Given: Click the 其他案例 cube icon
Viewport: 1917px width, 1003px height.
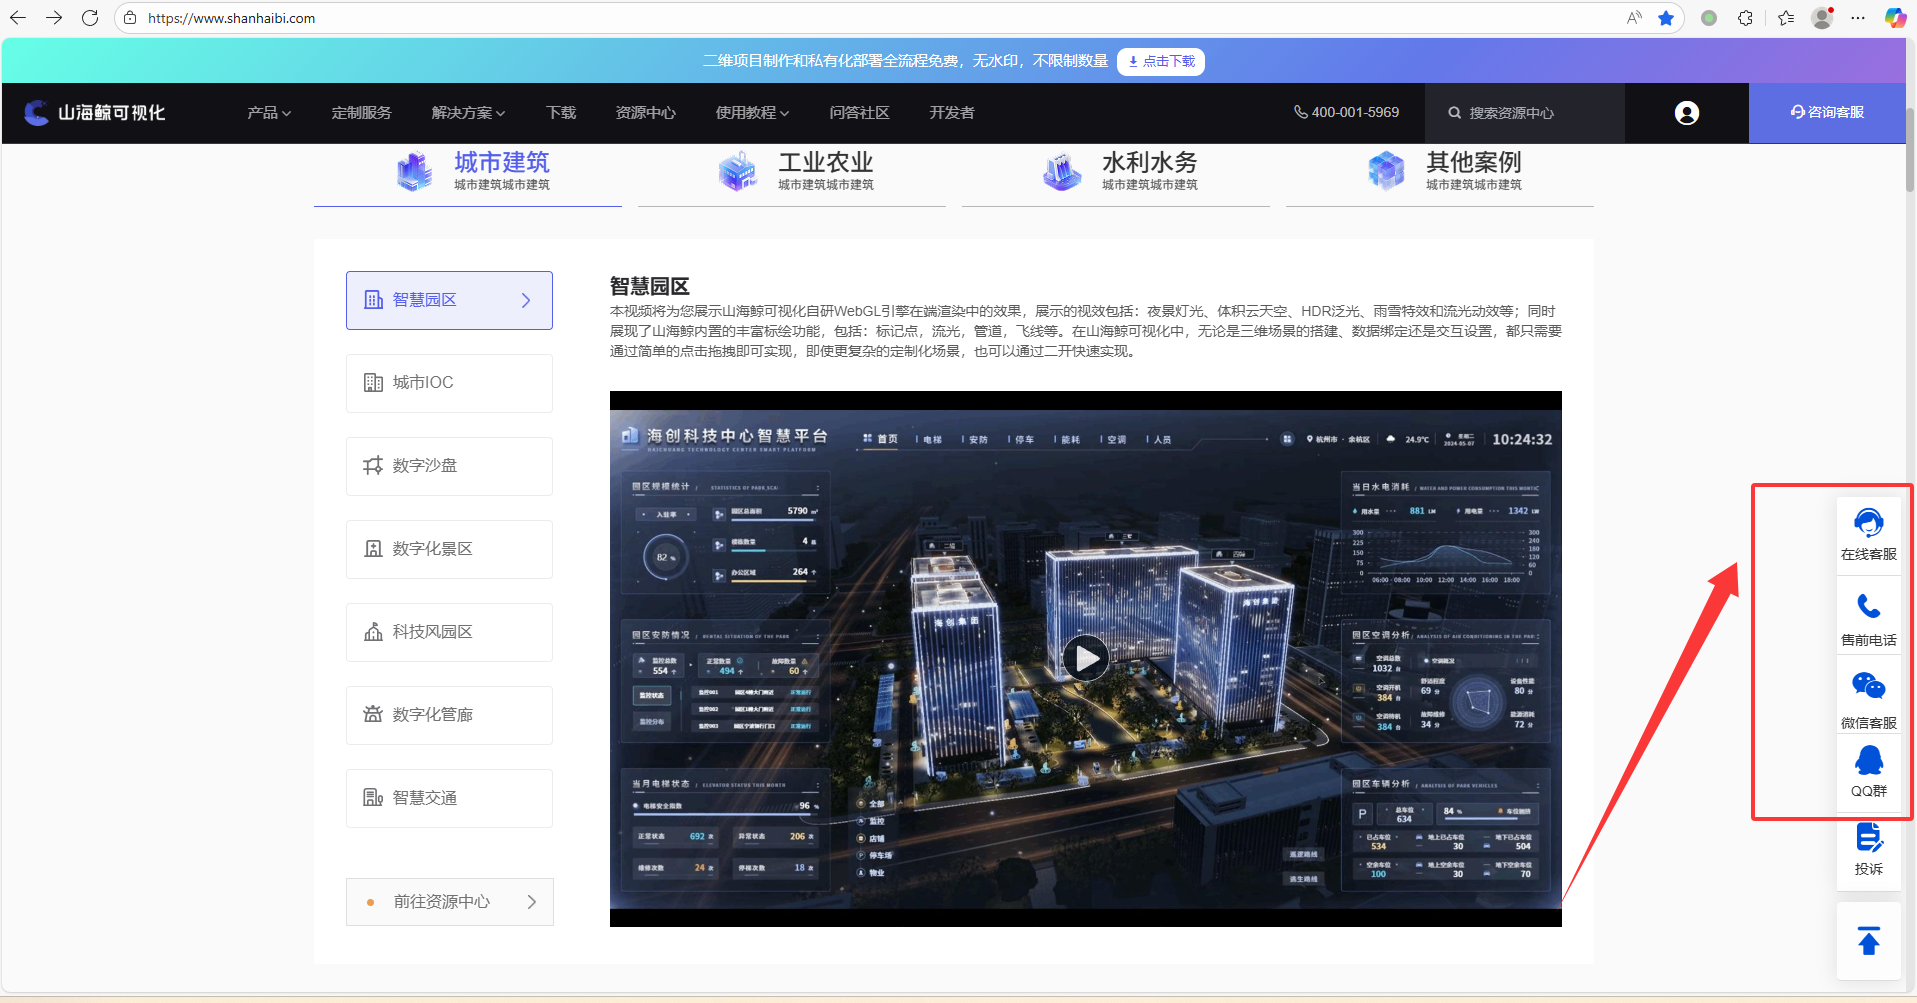Looking at the screenshot, I should coord(1386,171).
